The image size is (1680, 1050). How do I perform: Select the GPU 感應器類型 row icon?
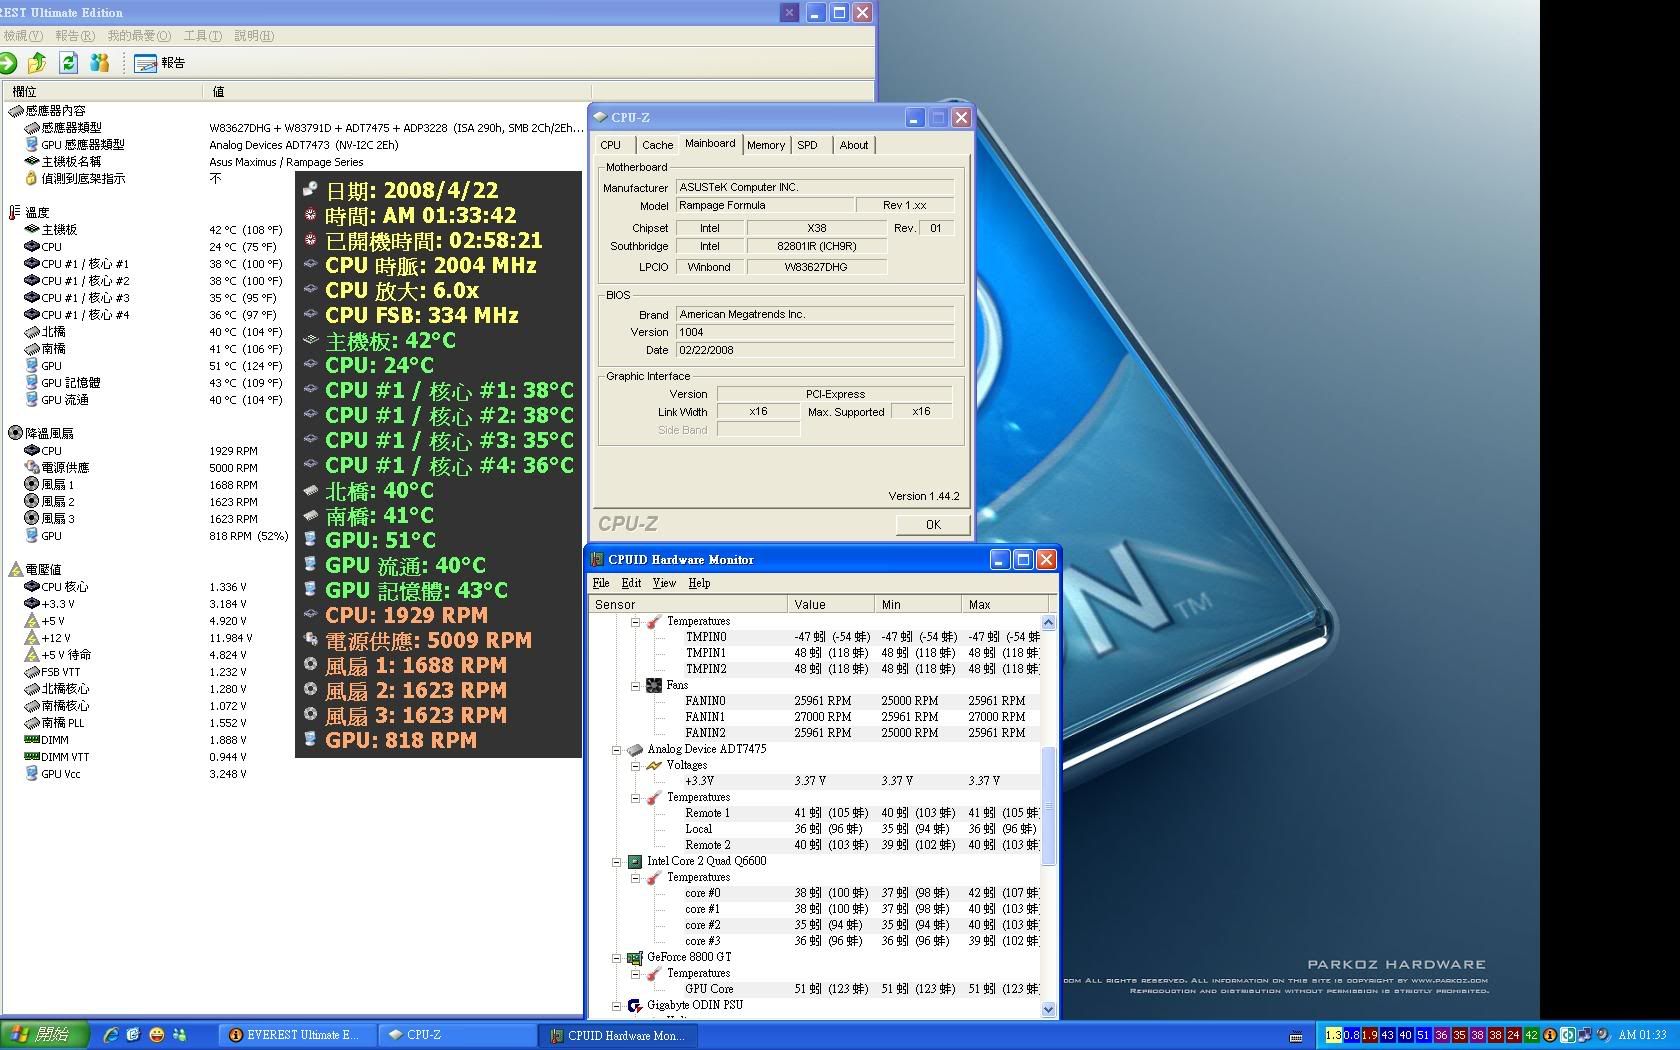tap(32, 145)
